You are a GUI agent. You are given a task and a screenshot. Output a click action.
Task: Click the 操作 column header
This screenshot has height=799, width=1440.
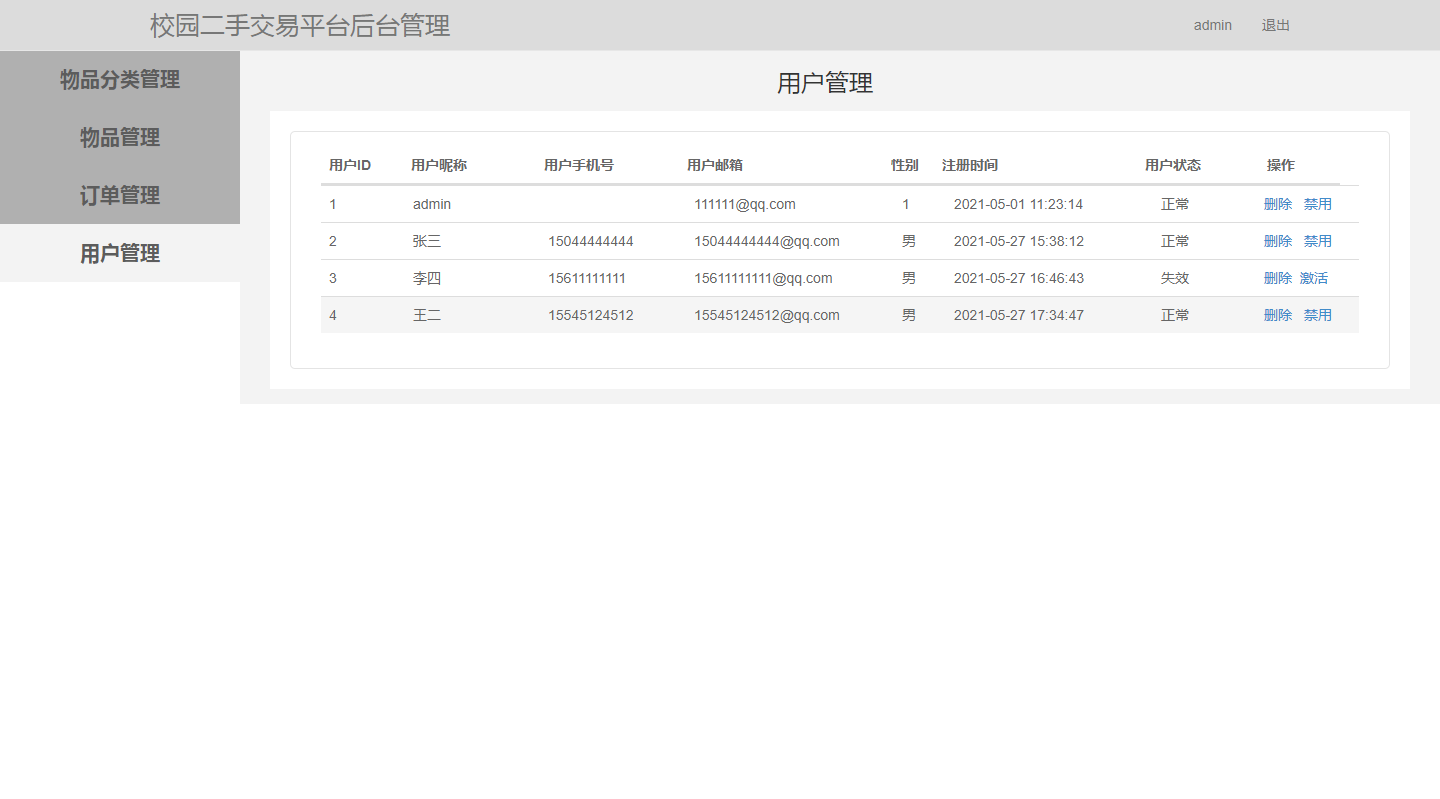click(1281, 165)
